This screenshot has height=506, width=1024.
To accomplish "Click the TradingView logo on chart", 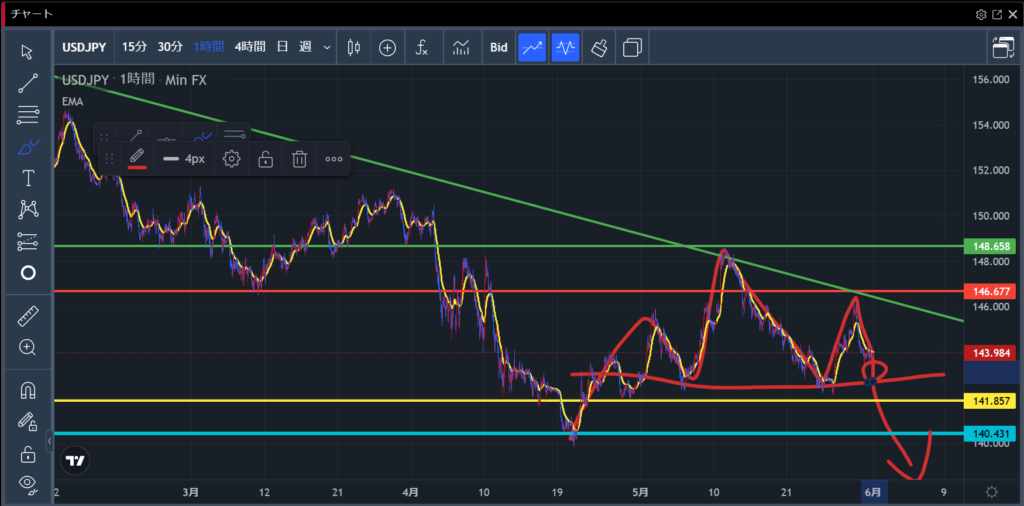I will tap(74, 461).
